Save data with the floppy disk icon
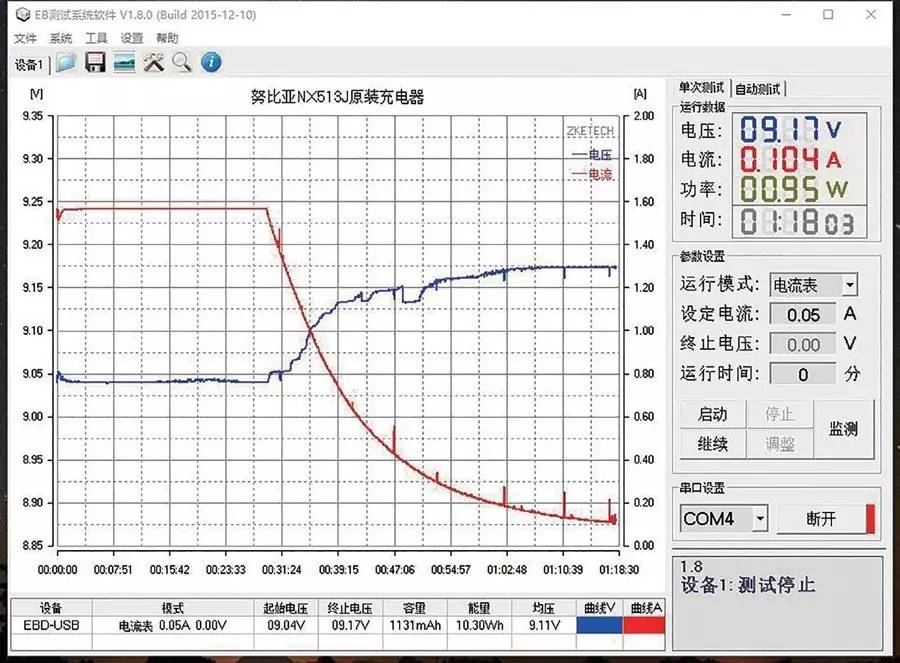The image size is (900, 663). [95, 62]
